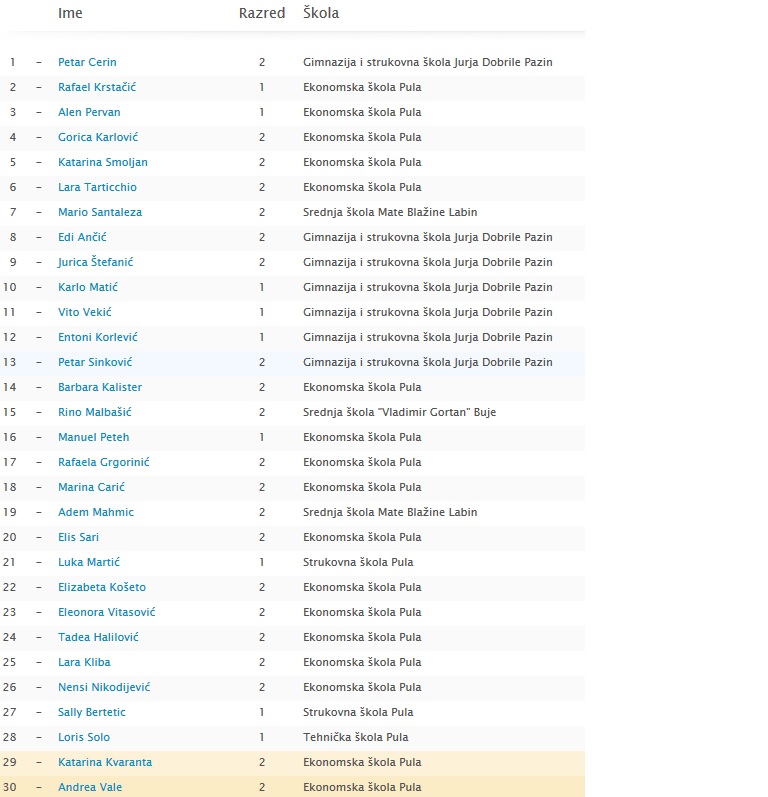Open the Marina Carić link
Screen dimensions: 768x797
(91, 487)
